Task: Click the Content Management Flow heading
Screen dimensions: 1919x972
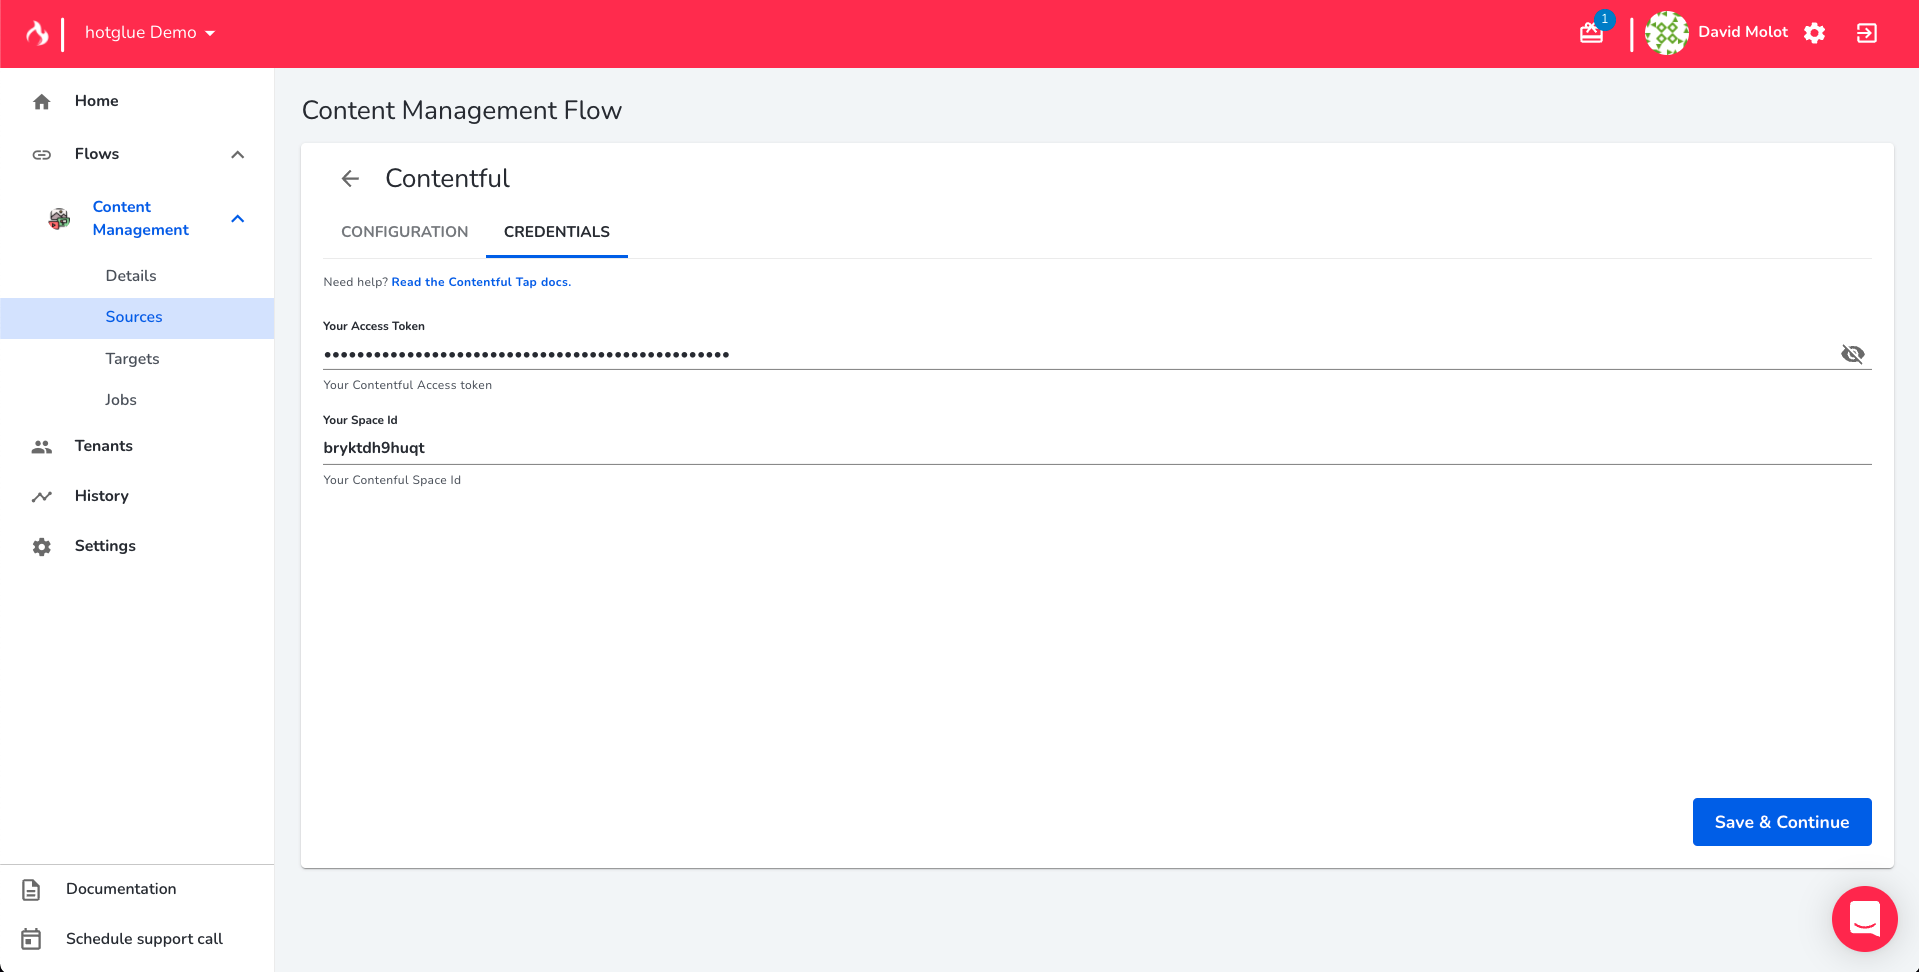Action: (x=462, y=110)
